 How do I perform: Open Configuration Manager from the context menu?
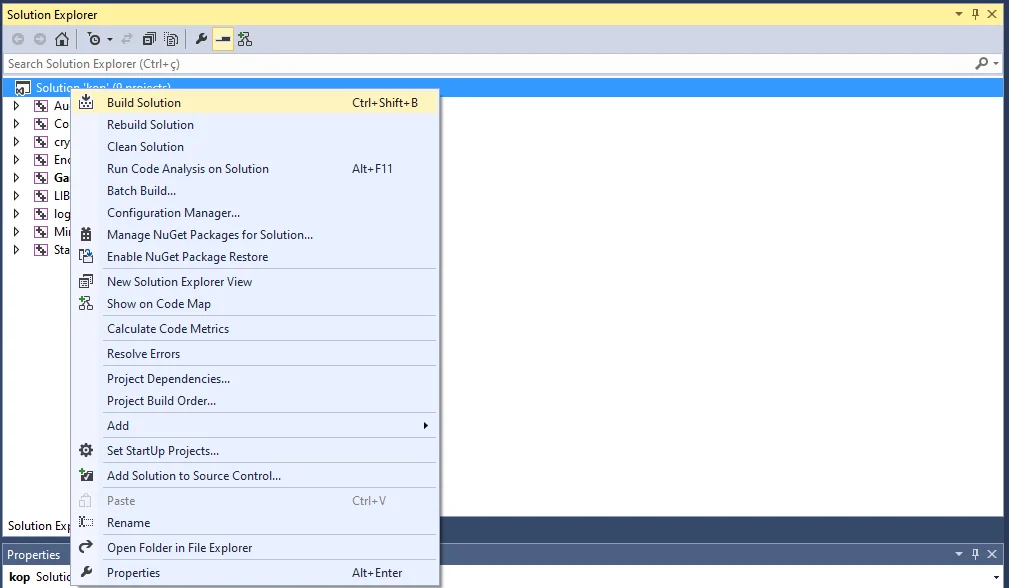coord(173,213)
